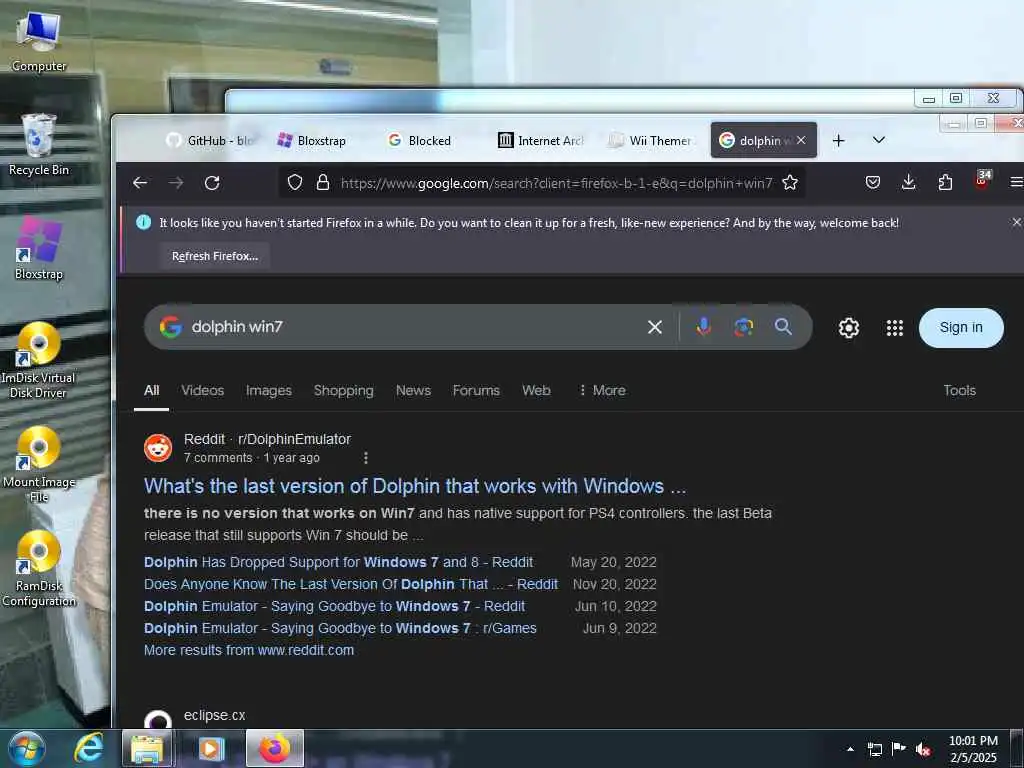
Task: Open the Reddit result options menu
Action: pos(366,458)
